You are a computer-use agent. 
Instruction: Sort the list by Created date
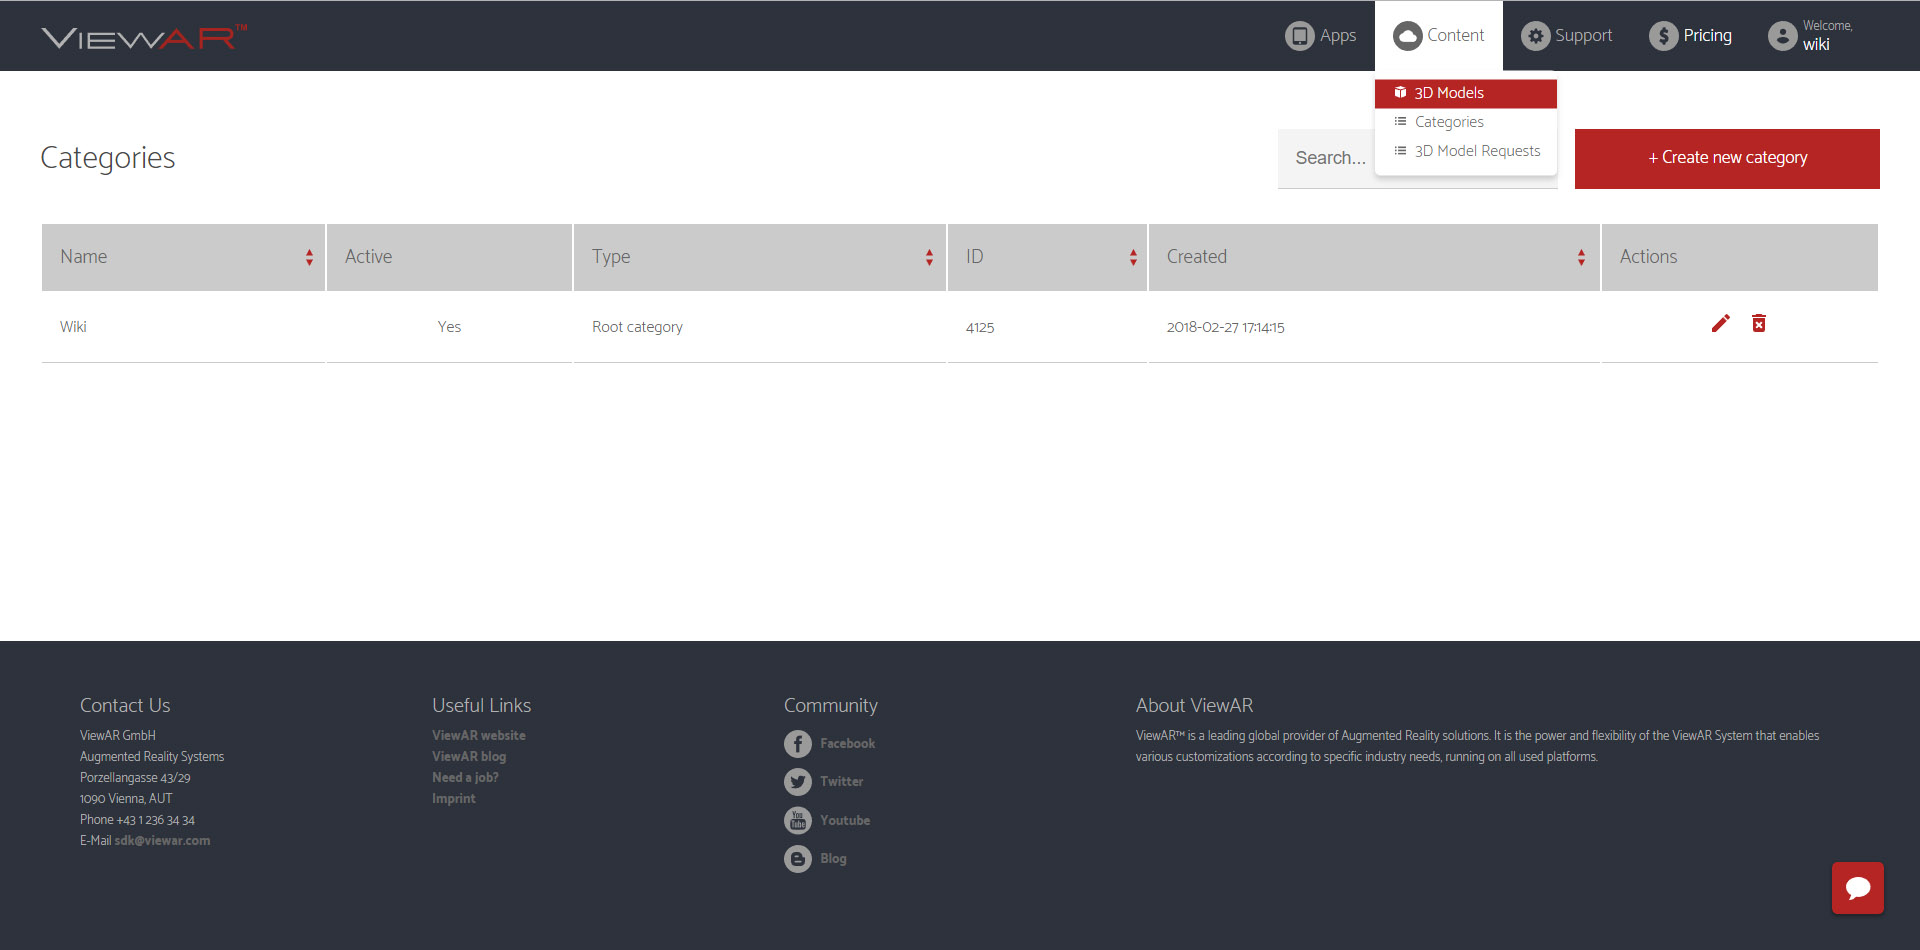(x=1580, y=258)
